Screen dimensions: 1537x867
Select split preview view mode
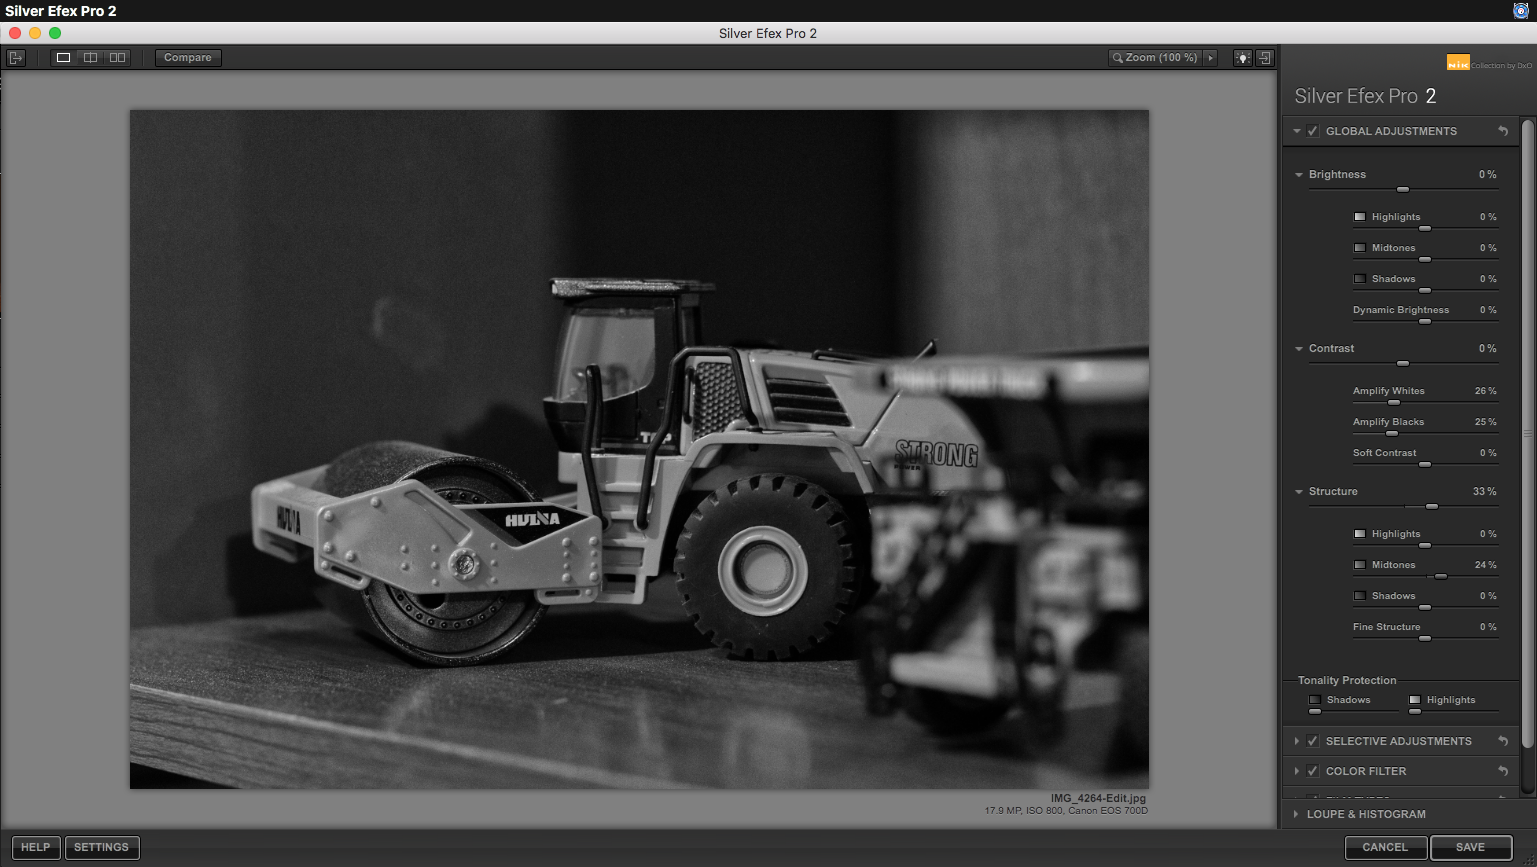point(91,58)
